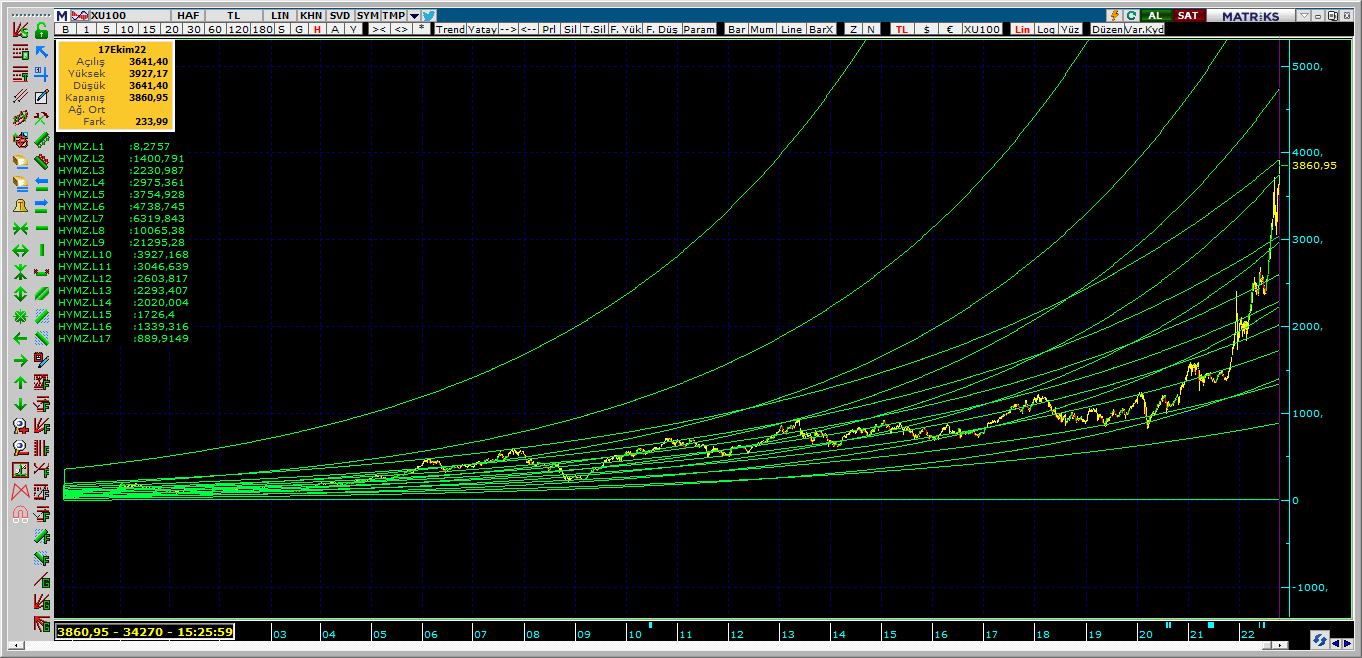Screen dimensions: 1362x658
Task: Click the green AL buy button
Action: tap(1155, 16)
